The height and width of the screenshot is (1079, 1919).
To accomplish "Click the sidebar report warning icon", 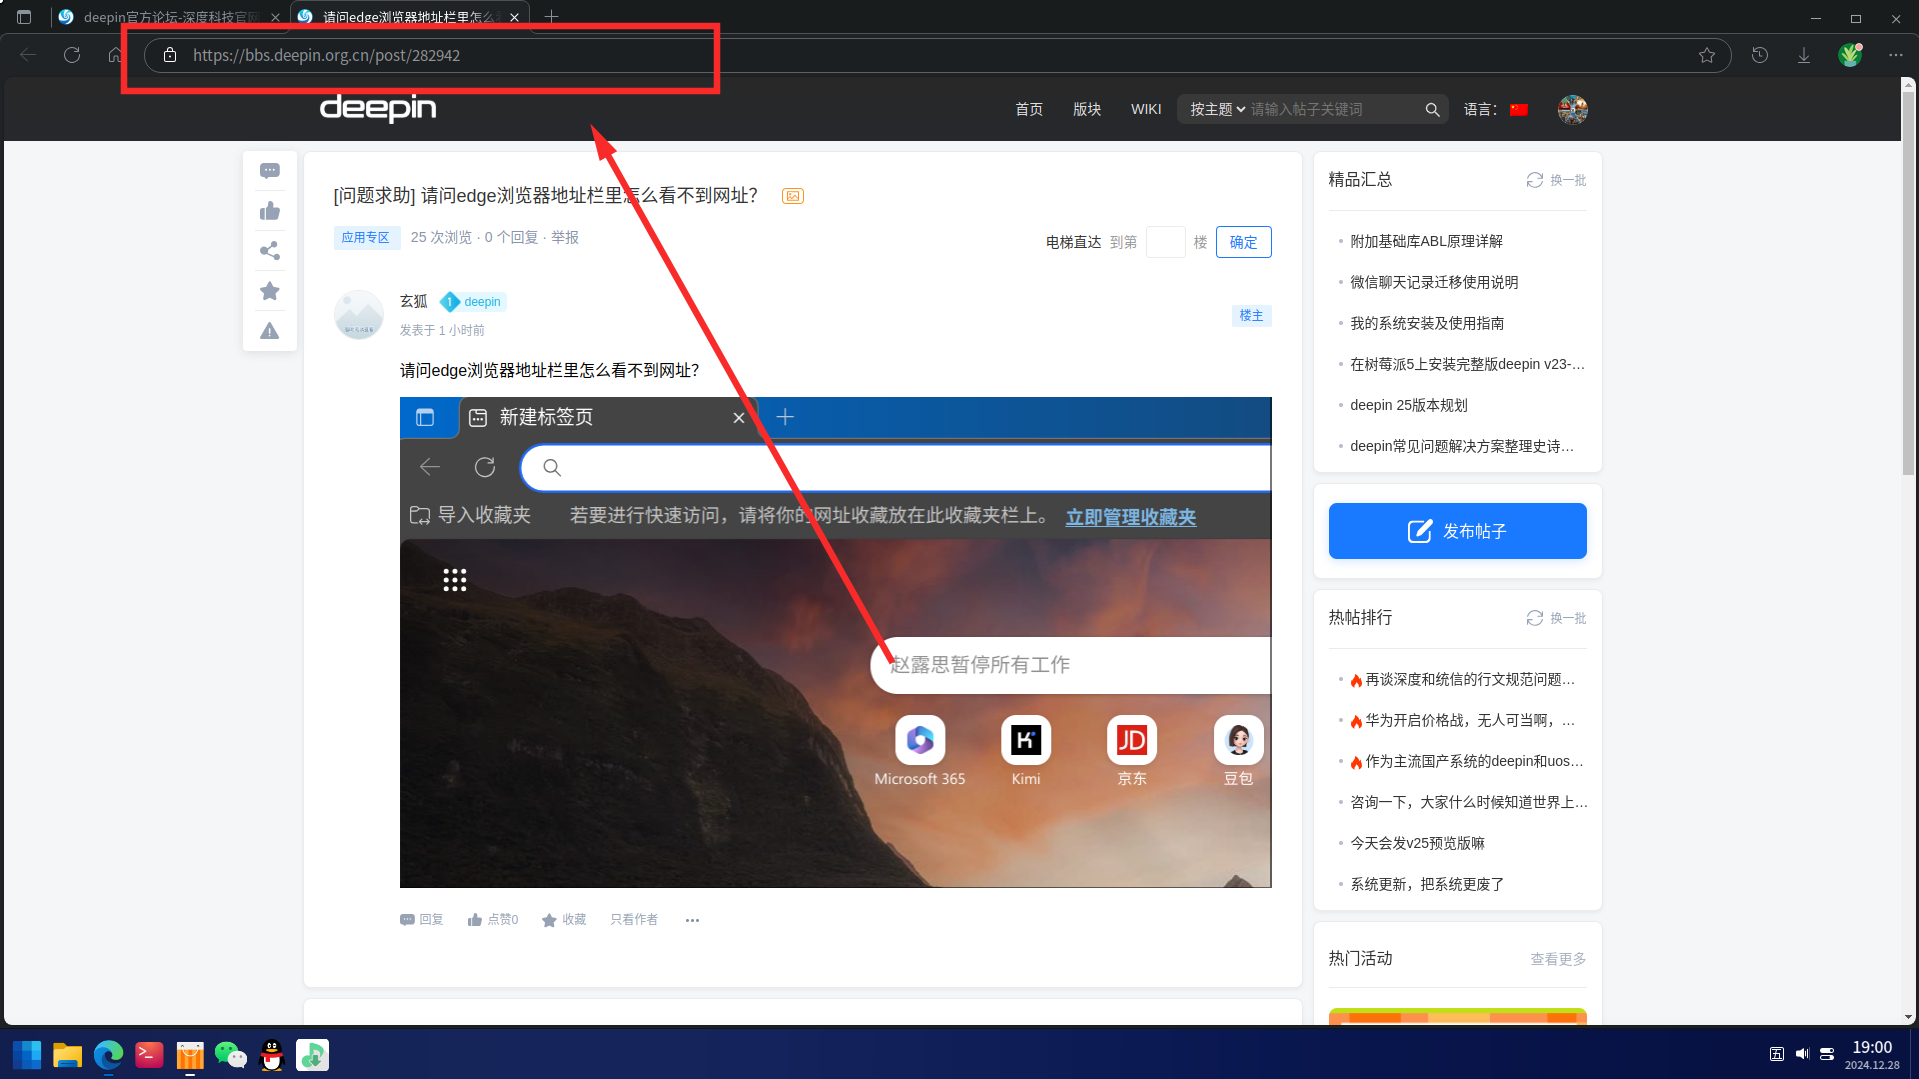I will click(270, 331).
